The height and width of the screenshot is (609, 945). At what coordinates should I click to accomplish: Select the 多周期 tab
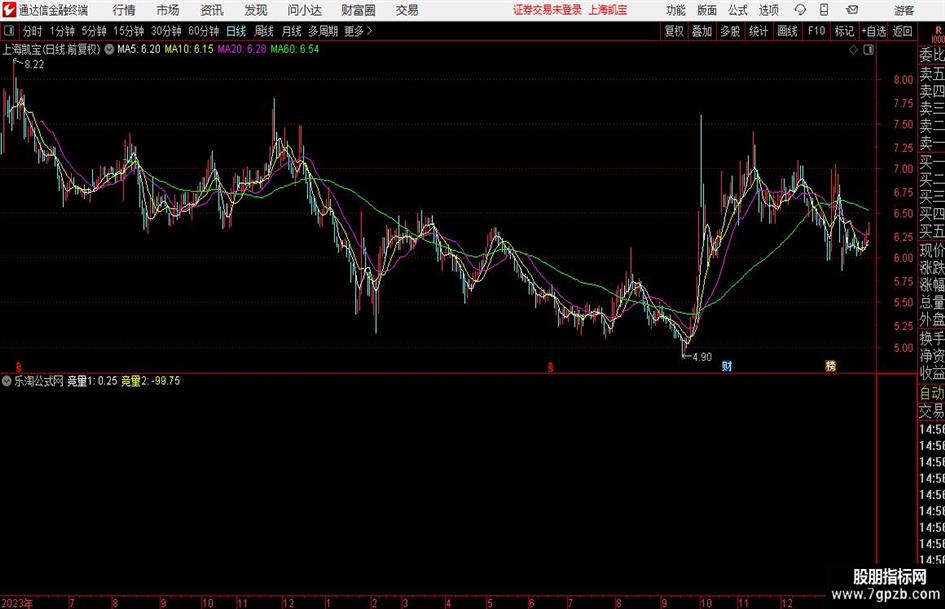point(323,31)
